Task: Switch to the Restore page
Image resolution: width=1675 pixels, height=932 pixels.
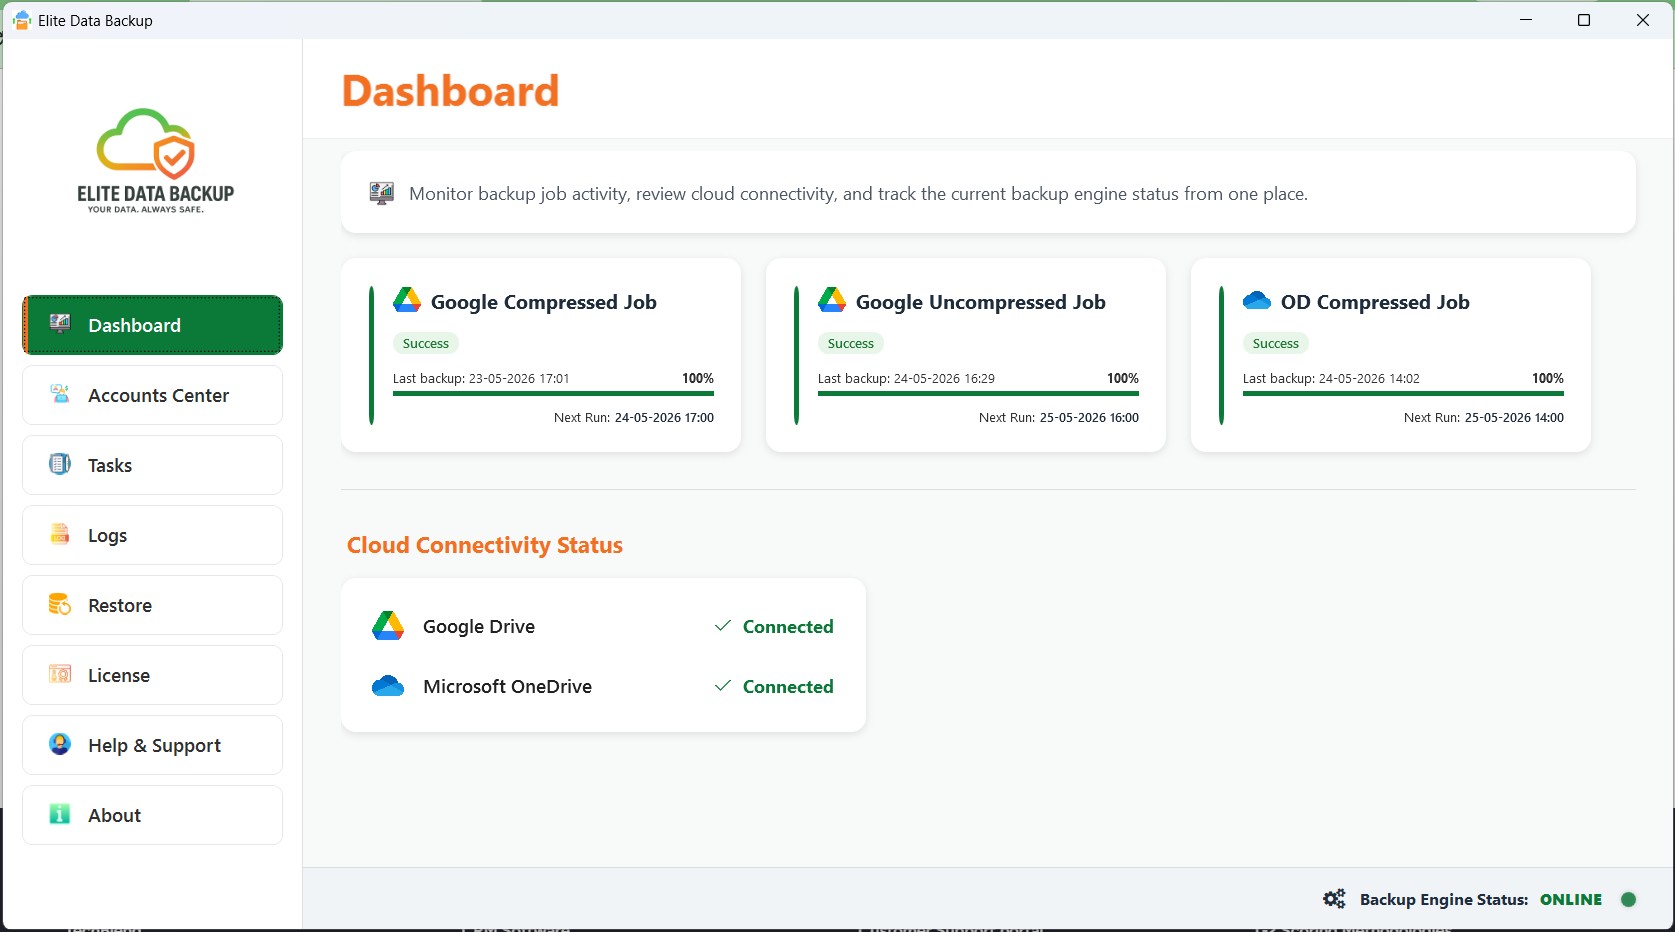Action: pyautogui.click(x=152, y=605)
